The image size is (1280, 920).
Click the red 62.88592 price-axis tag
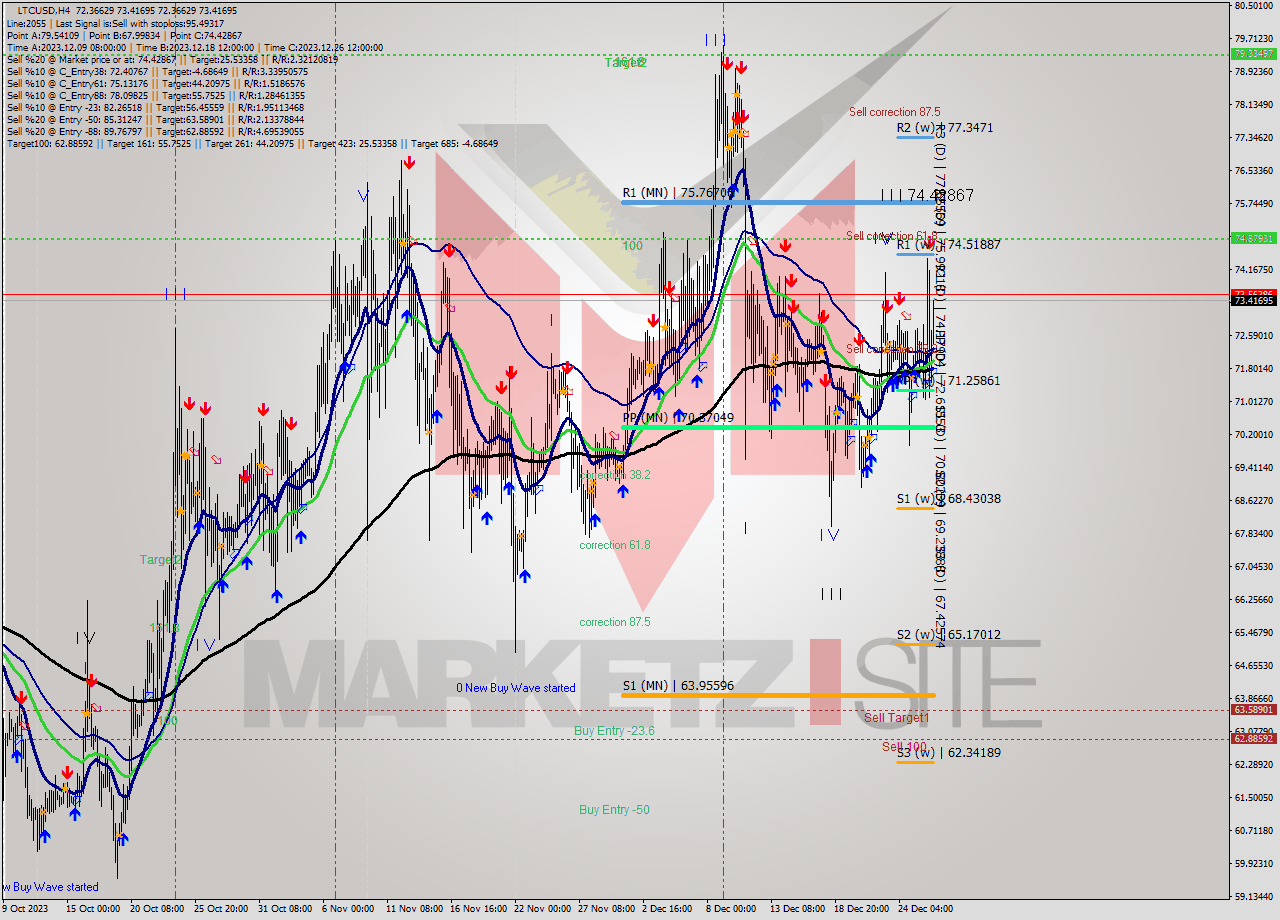[x=1254, y=738]
